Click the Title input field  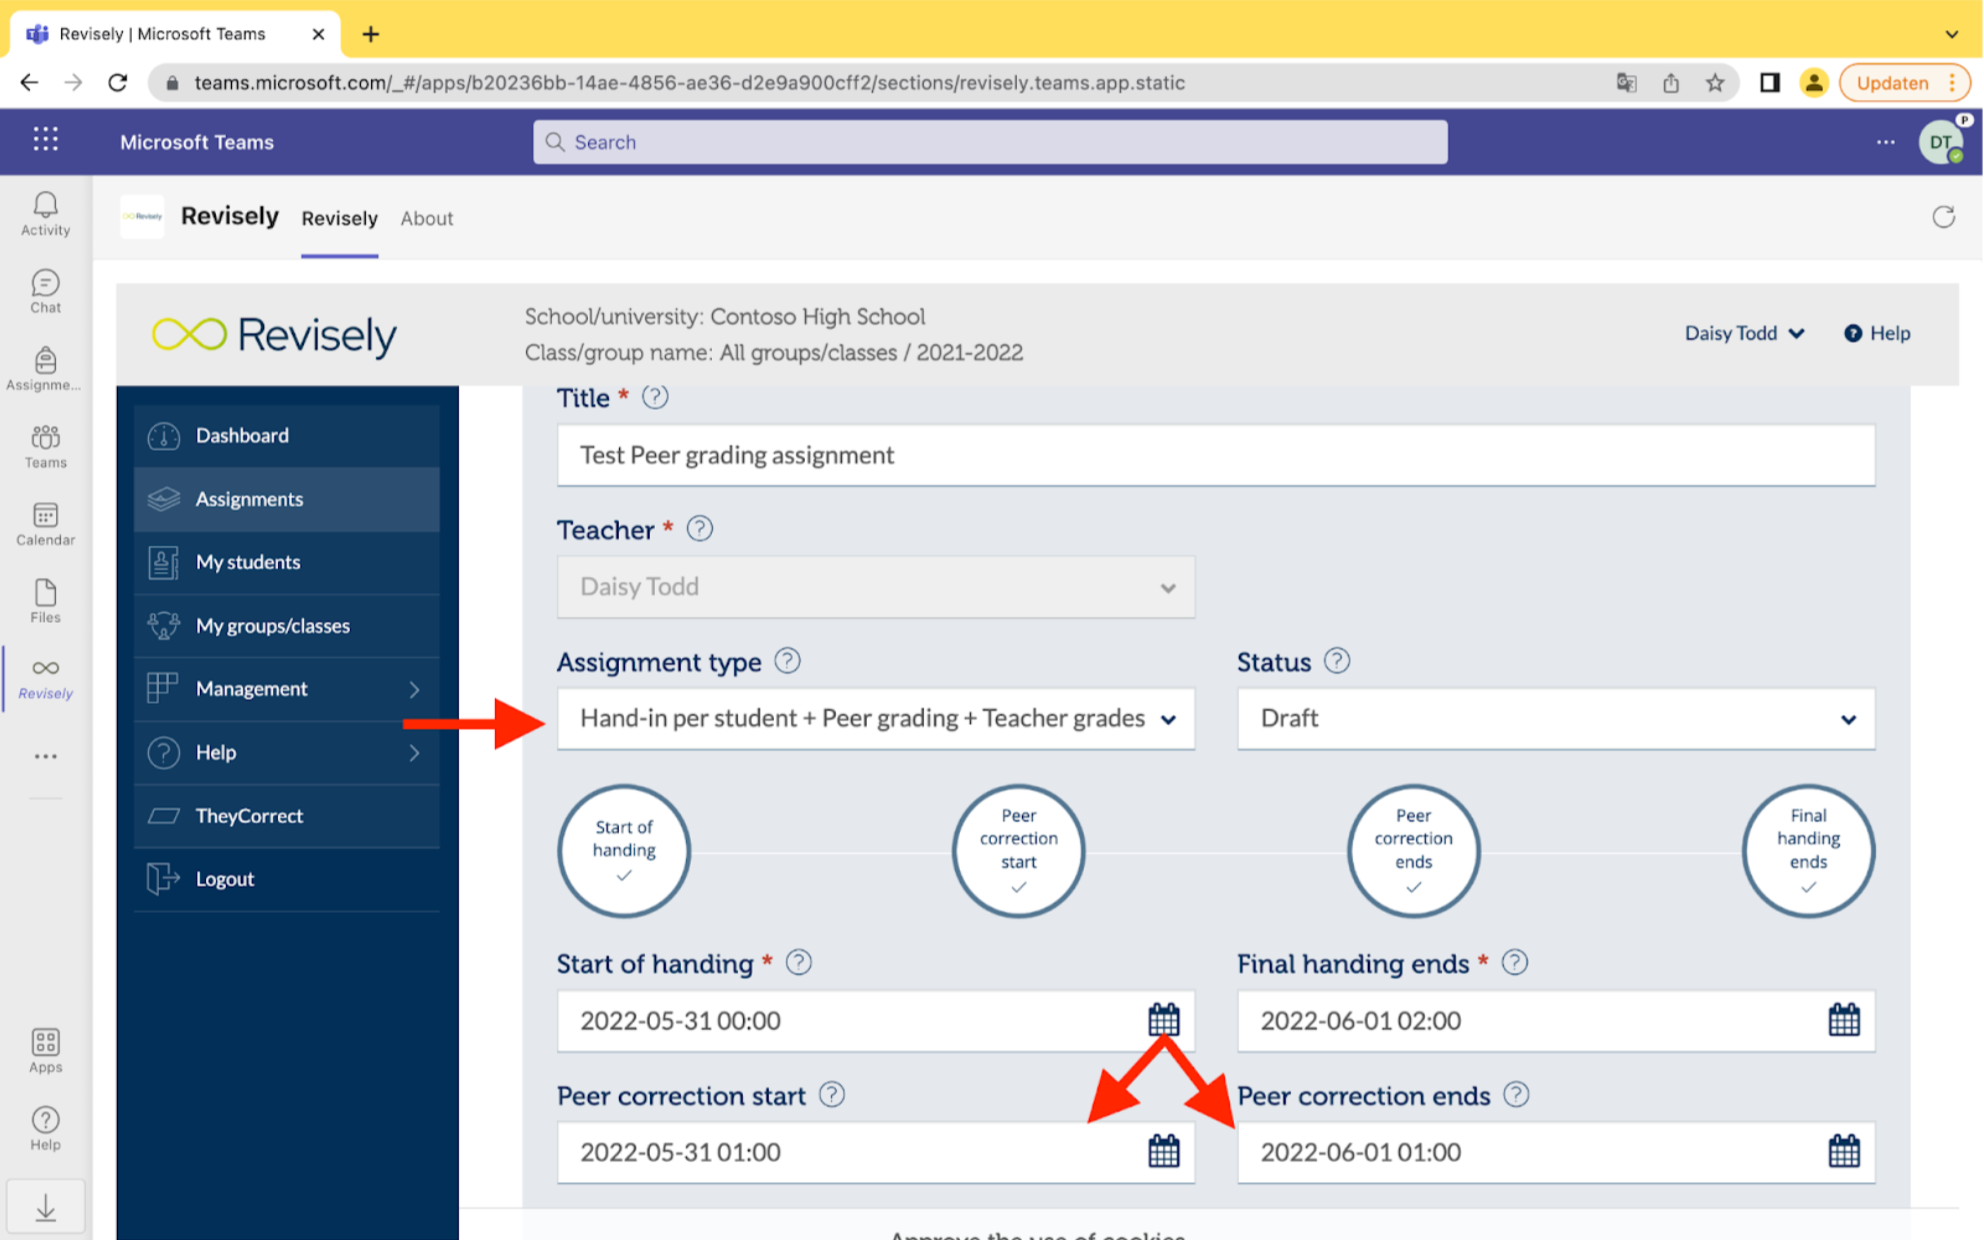(1215, 456)
